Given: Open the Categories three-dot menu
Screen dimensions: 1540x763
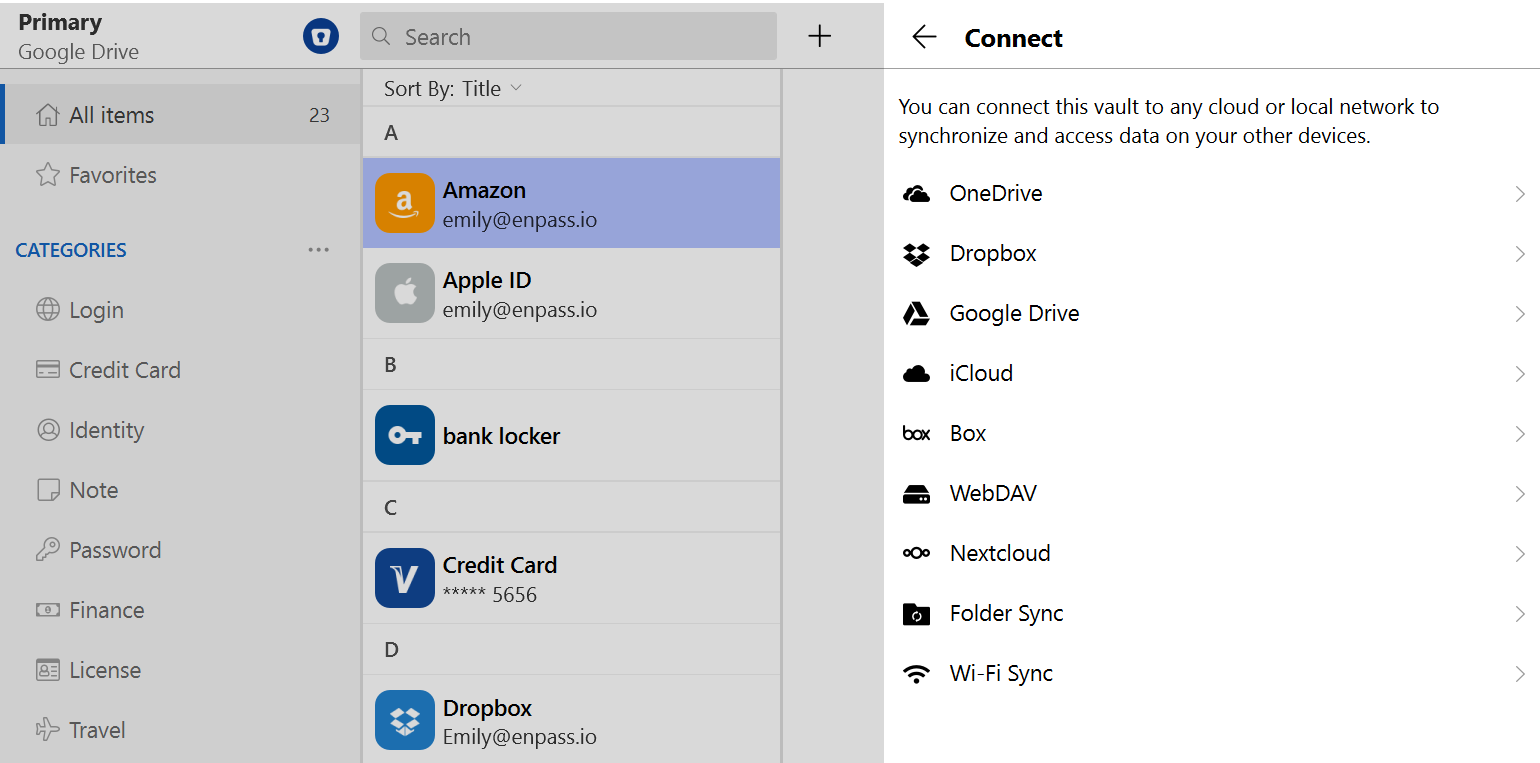Looking at the screenshot, I should pyautogui.click(x=319, y=250).
